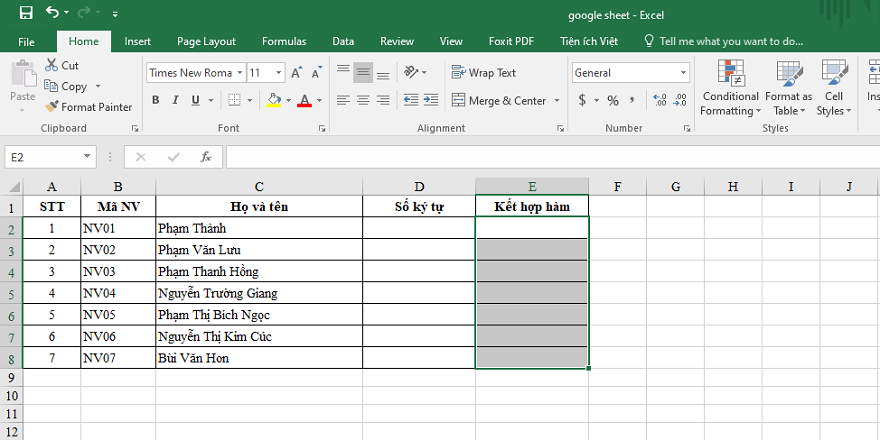This screenshot has width=880, height=440.
Task: Switch to the Formulas ribbon tab
Action: pos(284,41)
